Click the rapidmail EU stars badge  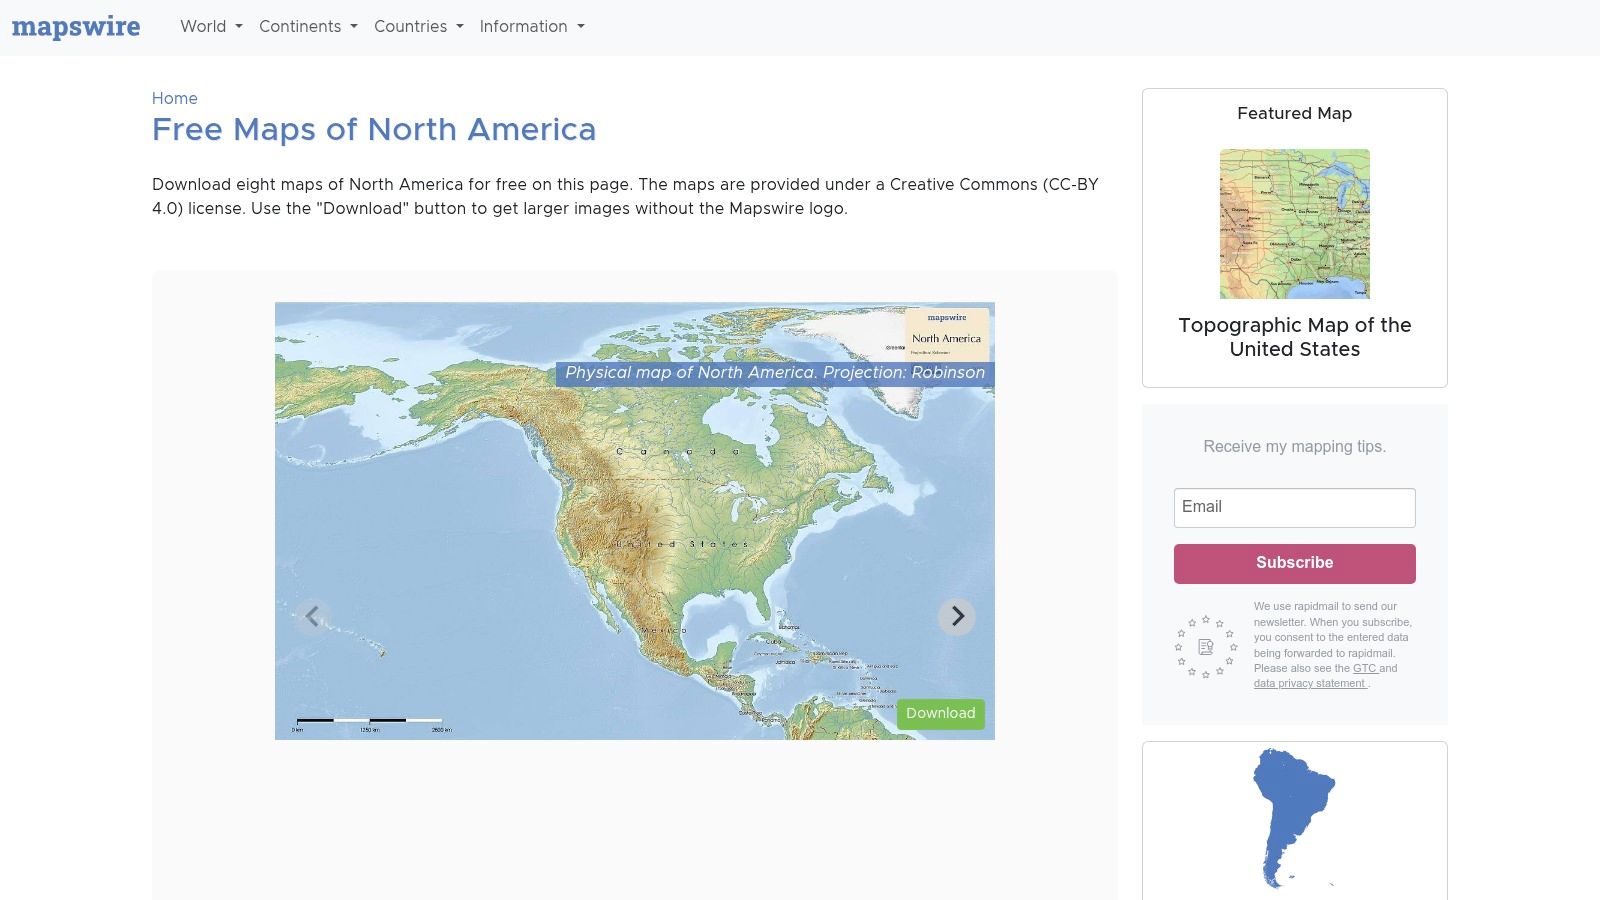[x=1206, y=647]
